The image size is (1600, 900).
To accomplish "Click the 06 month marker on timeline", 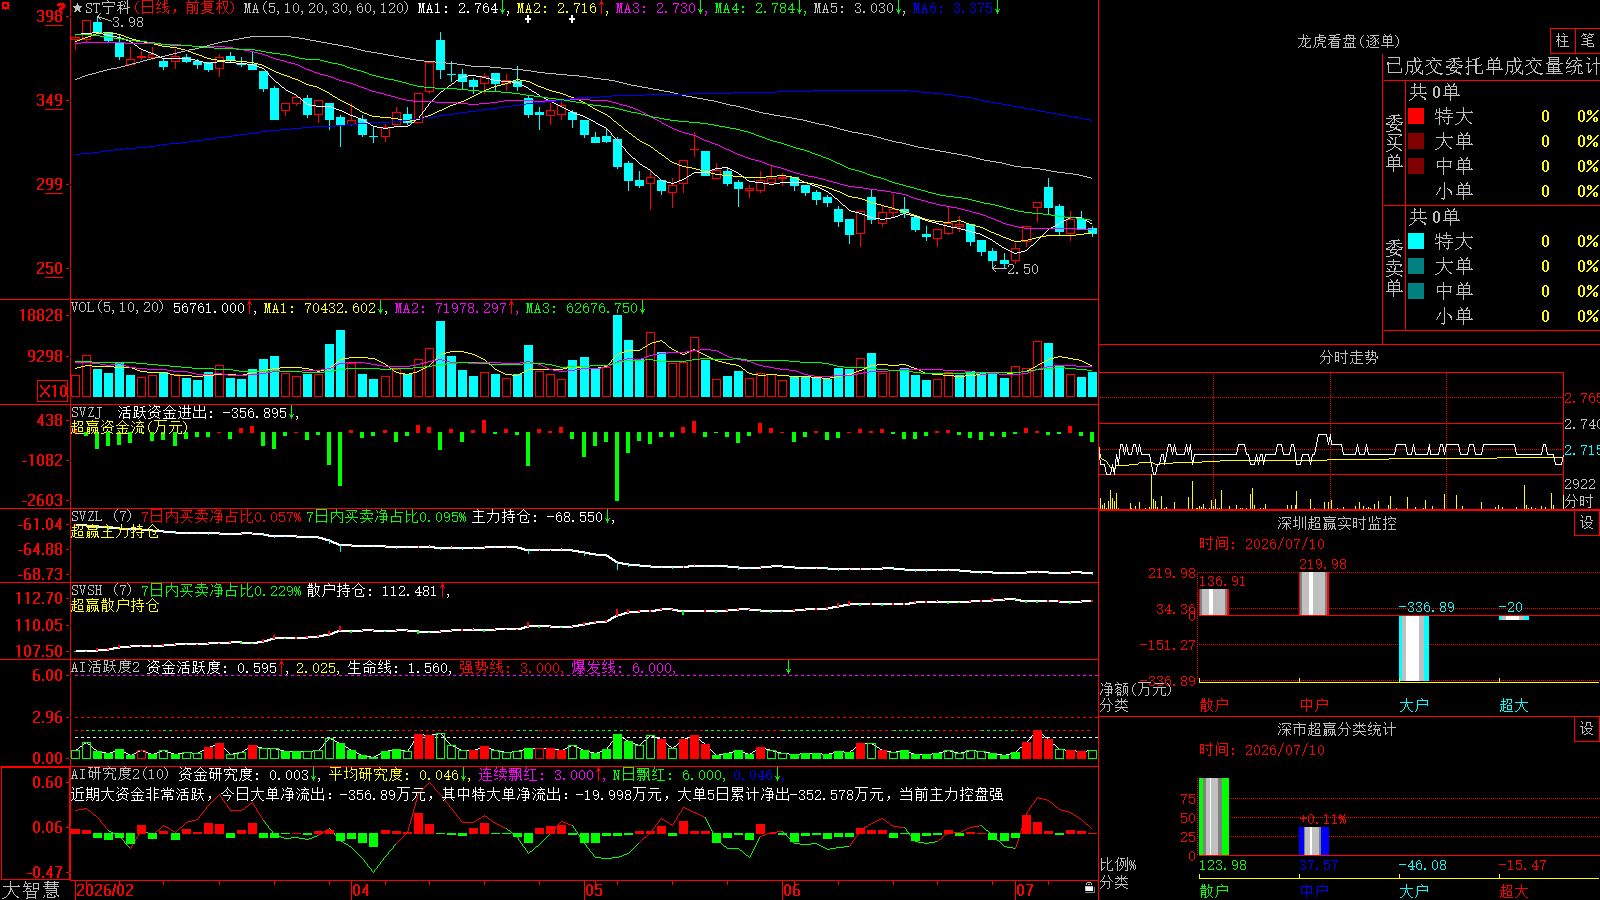I will click(x=792, y=890).
